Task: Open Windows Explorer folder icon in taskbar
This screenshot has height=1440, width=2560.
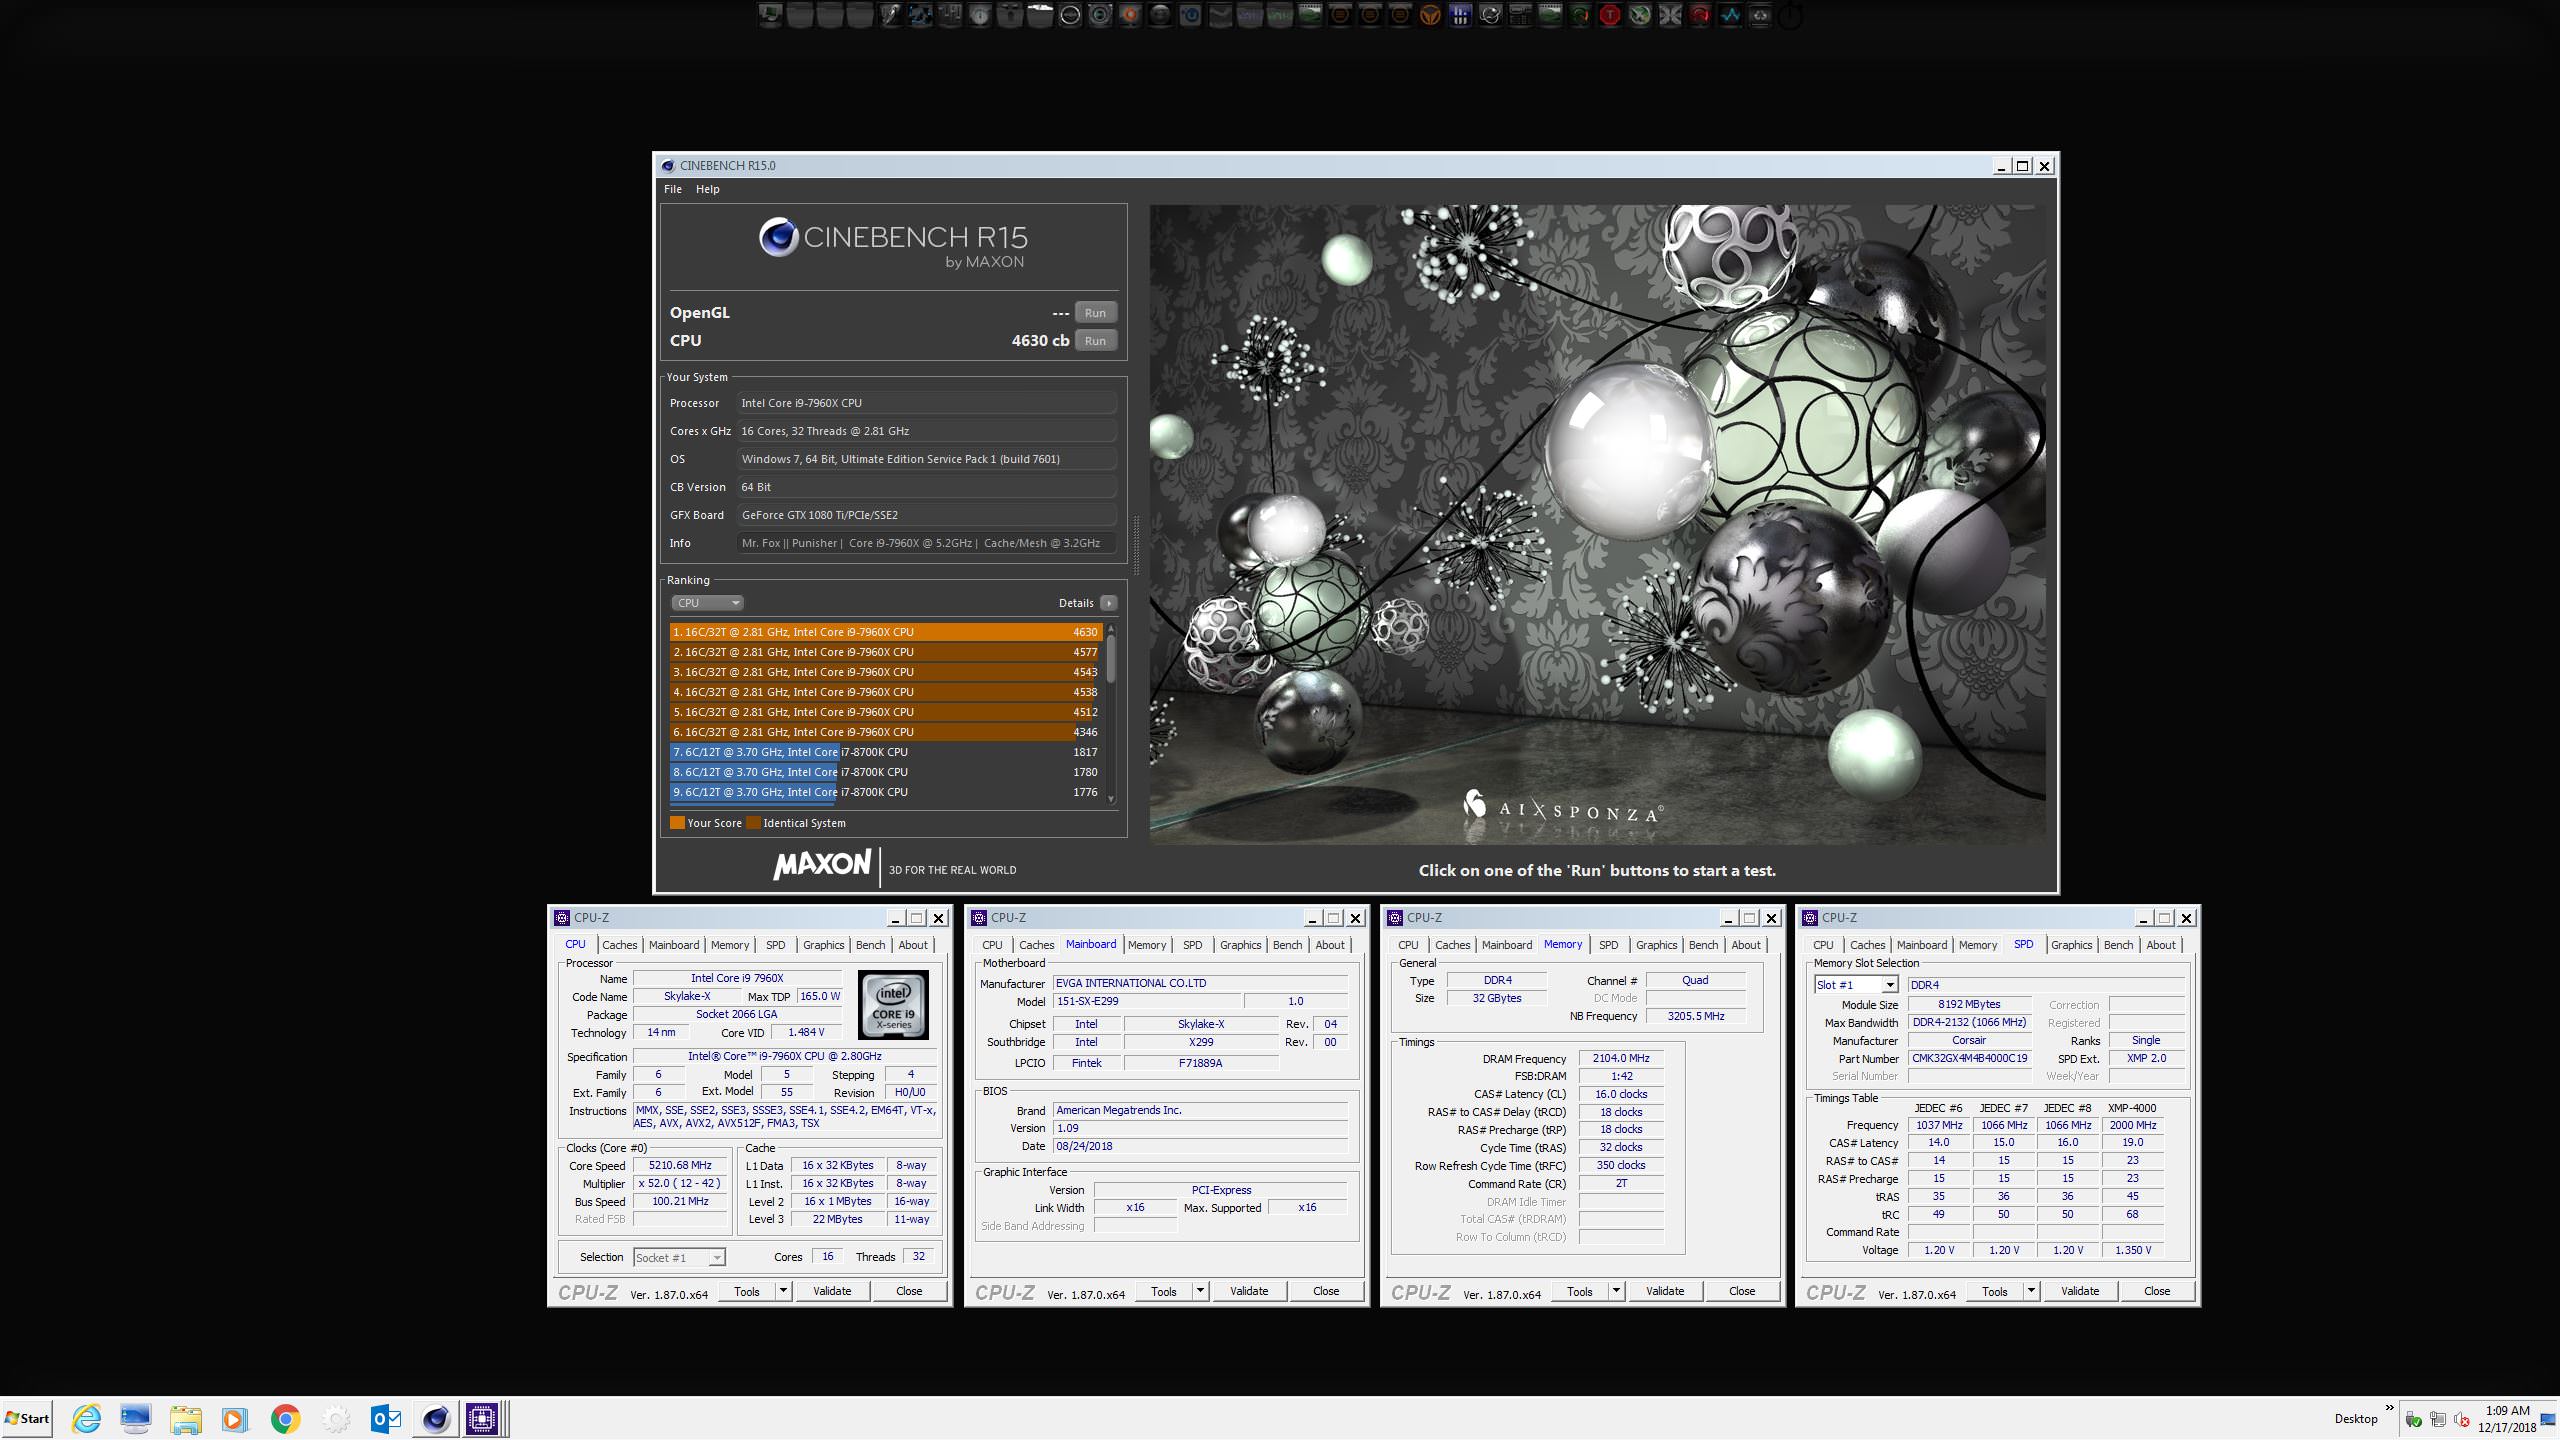Action: [x=185, y=1418]
